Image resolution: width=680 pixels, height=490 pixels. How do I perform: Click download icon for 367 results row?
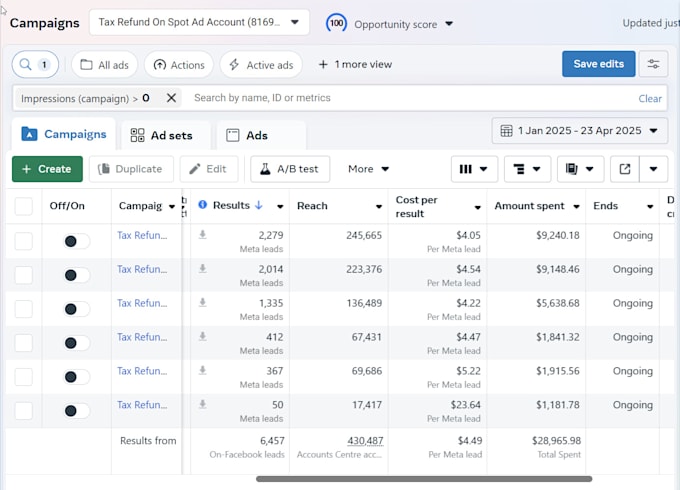click(x=203, y=370)
